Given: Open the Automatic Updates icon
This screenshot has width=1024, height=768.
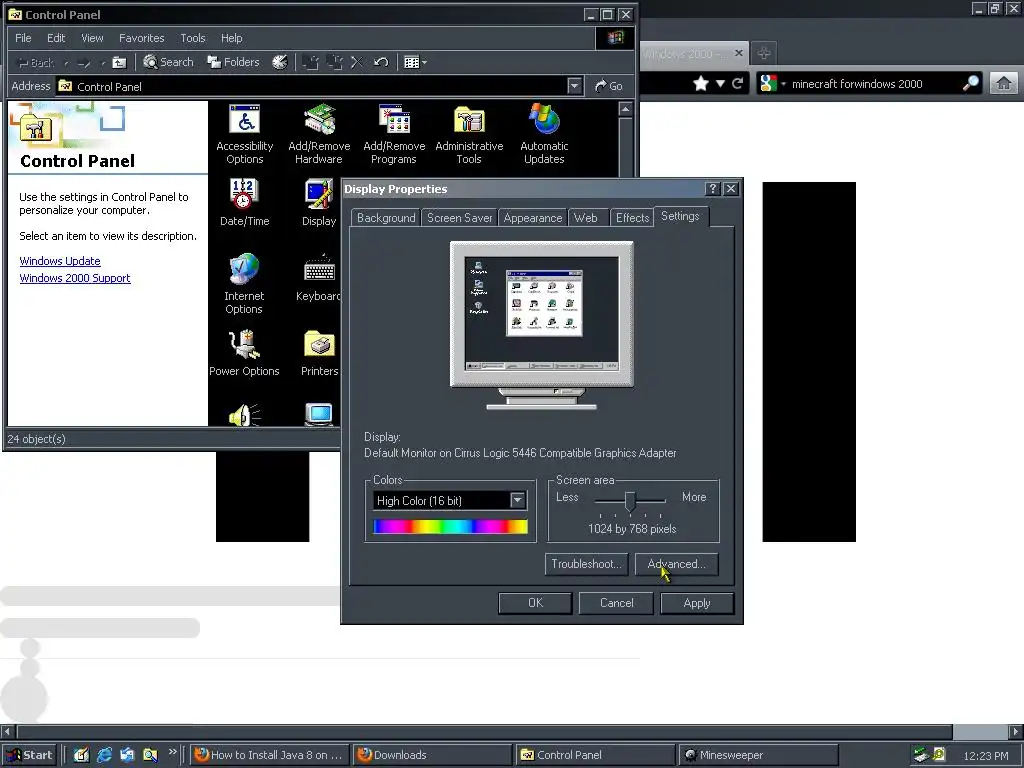Looking at the screenshot, I should tap(544, 134).
